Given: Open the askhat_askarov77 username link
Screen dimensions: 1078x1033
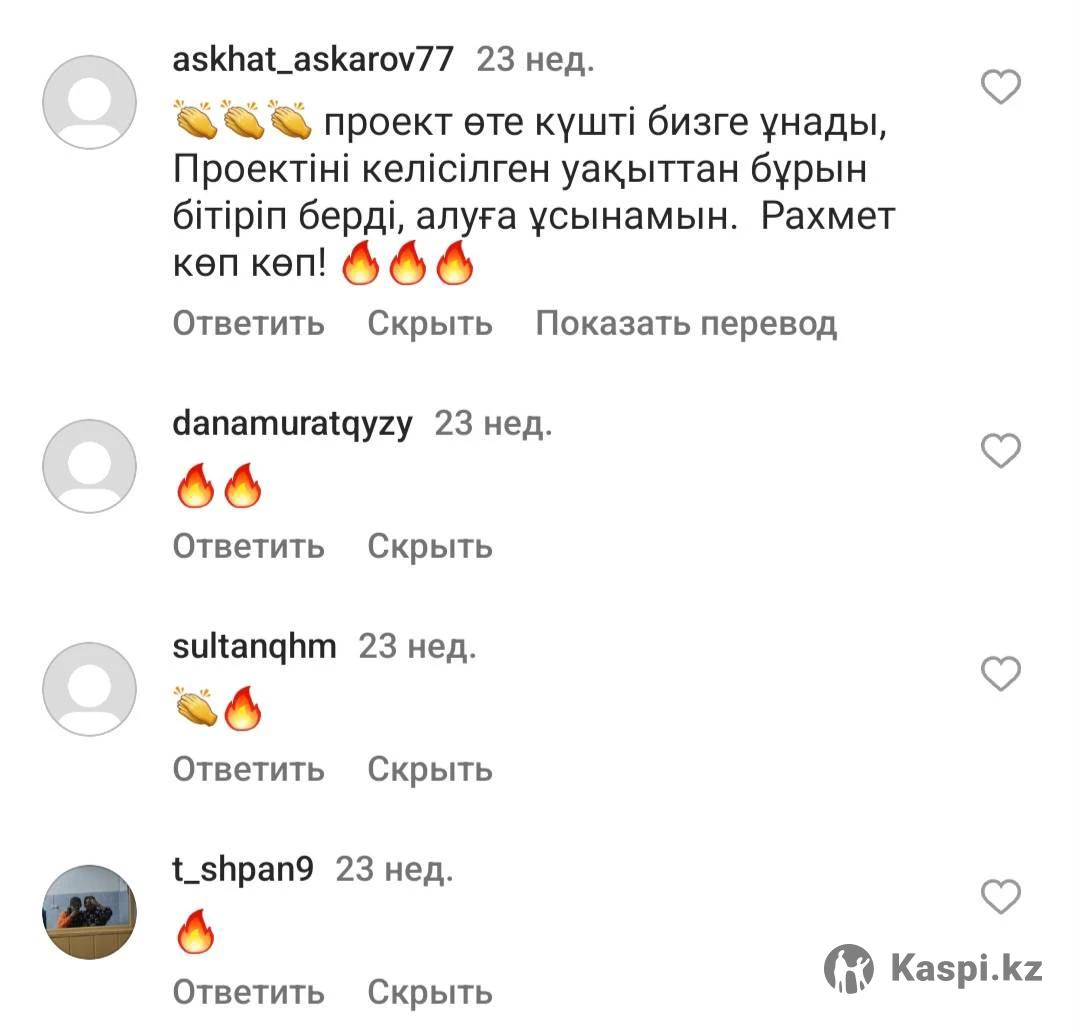Looking at the screenshot, I should 313,60.
